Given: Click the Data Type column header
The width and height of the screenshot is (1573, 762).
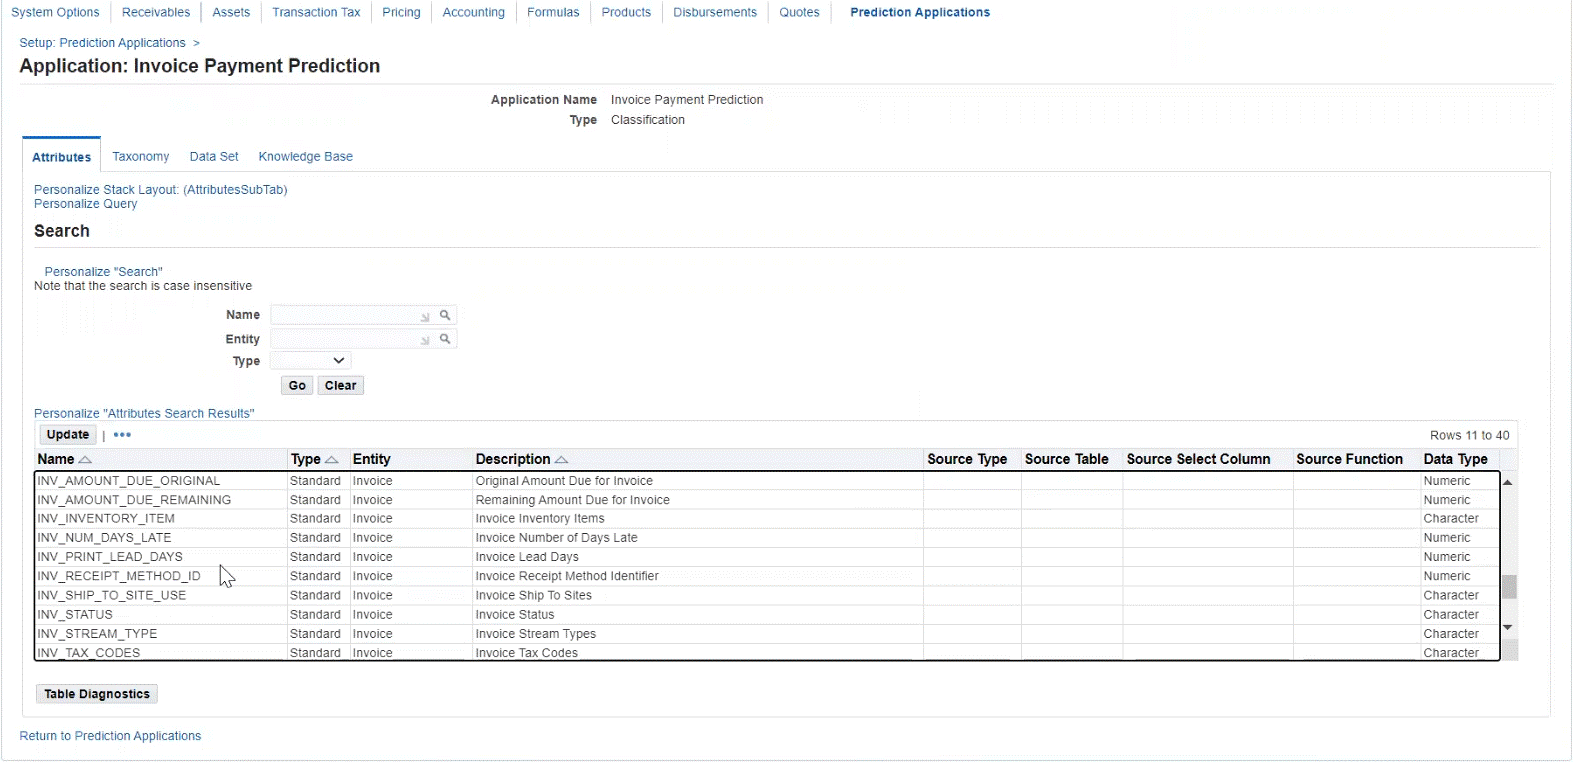Looking at the screenshot, I should (1456, 460).
